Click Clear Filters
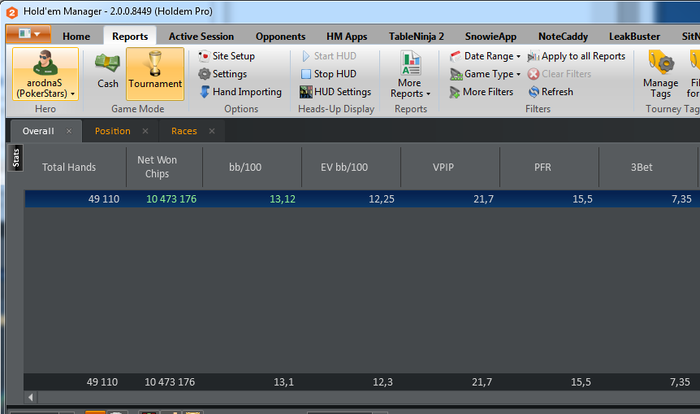The image size is (700, 414). pos(559,74)
